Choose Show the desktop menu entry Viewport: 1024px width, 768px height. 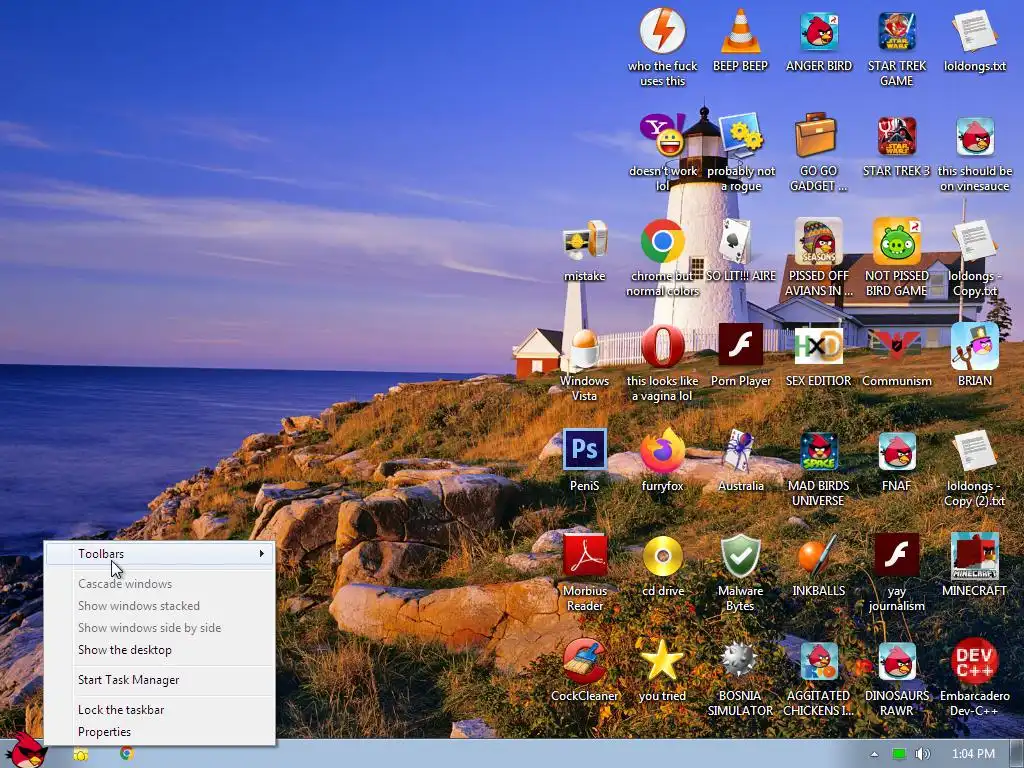click(160, 650)
